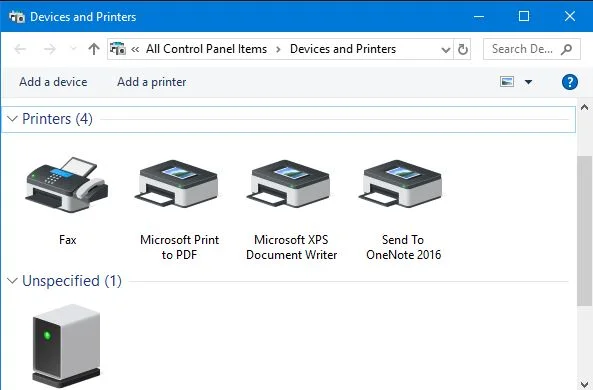The image size is (593, 390).
Task: Go up one folder level arrow
Action: point(94,49)
